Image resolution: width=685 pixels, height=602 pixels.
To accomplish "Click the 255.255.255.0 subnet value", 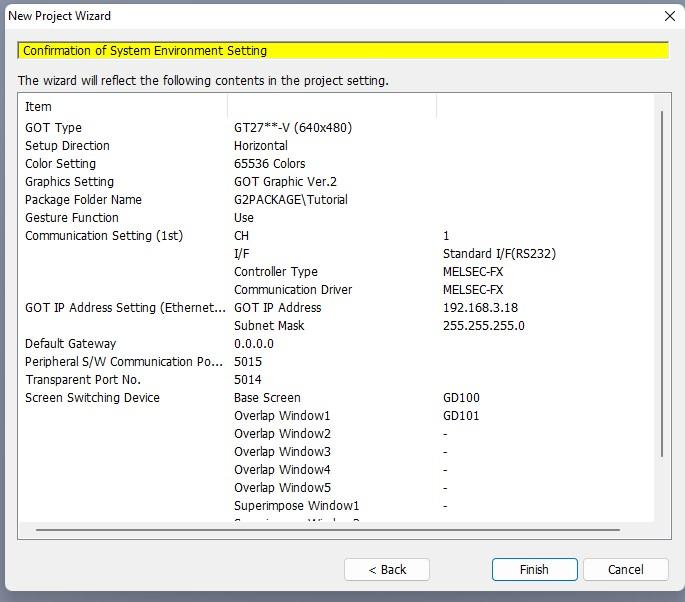I will 484,325.
